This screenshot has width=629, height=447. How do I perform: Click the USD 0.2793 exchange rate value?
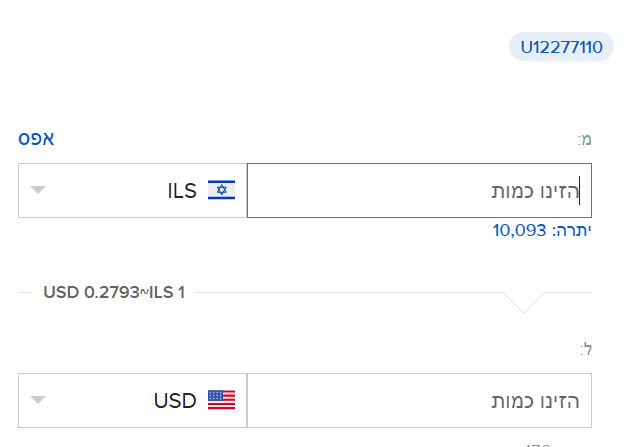(91, 292)
